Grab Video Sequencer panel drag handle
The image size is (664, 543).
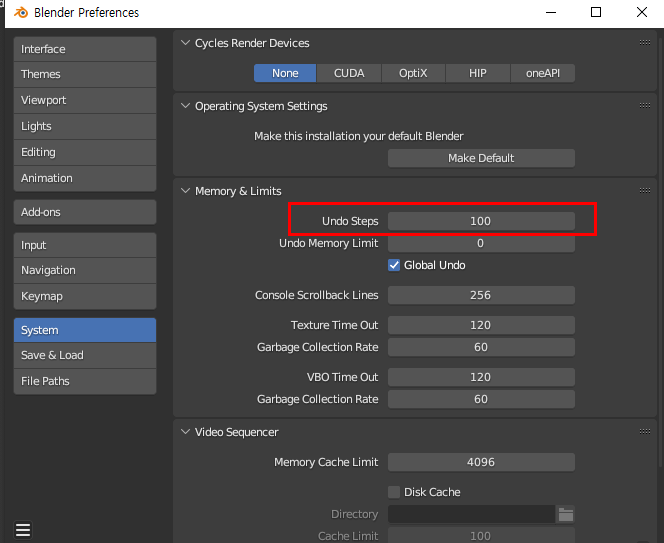645,432
